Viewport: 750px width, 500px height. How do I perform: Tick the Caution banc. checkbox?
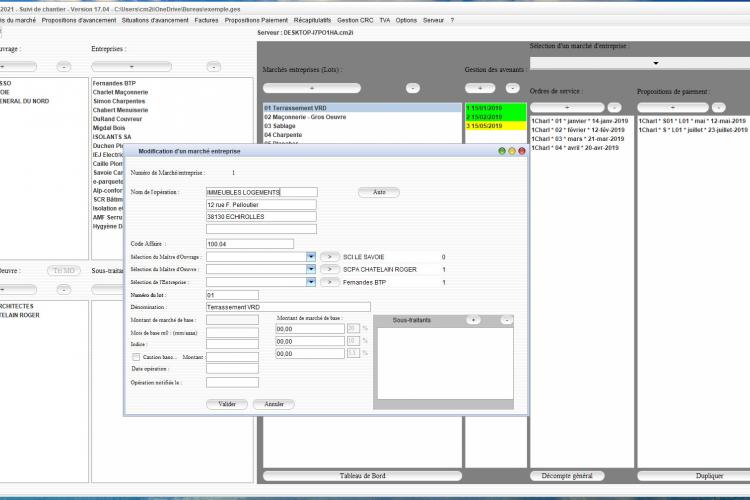coord(136,357)
